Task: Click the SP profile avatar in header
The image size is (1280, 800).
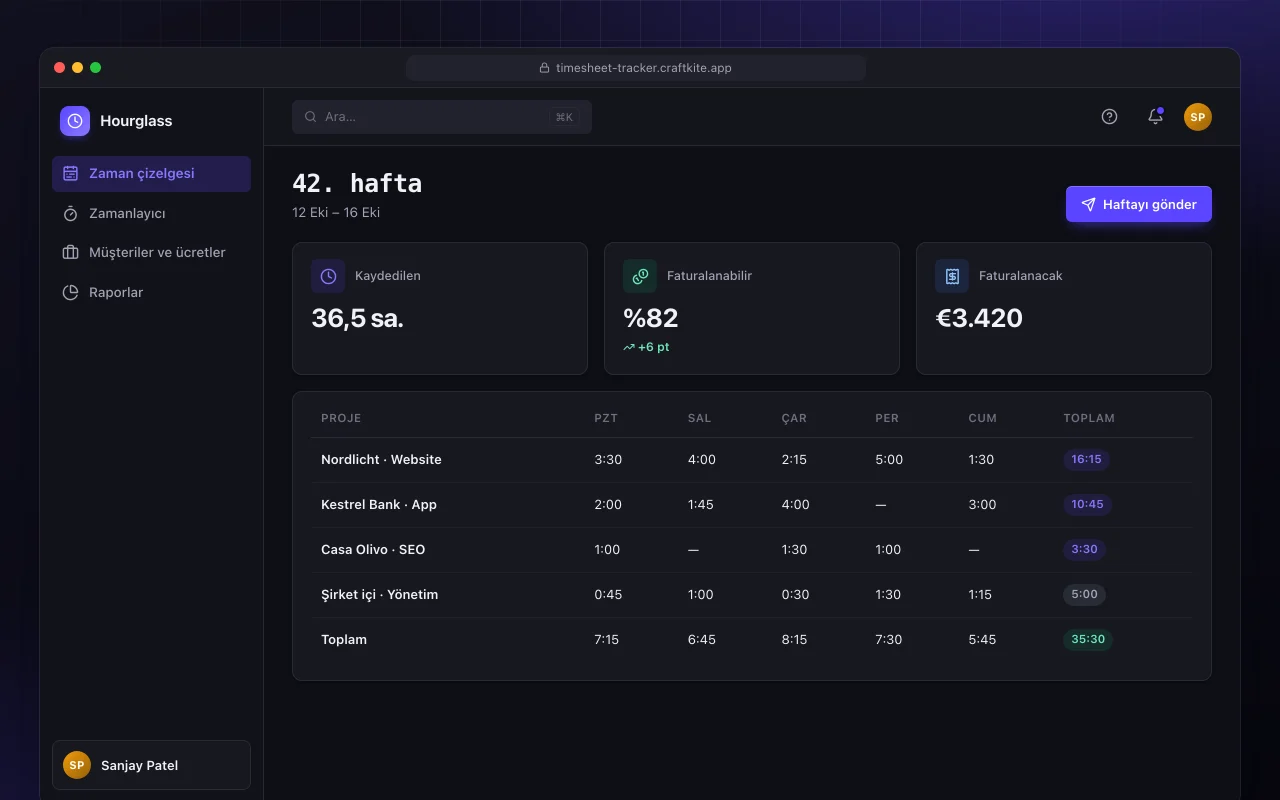Action: [x=1198, y=116]
